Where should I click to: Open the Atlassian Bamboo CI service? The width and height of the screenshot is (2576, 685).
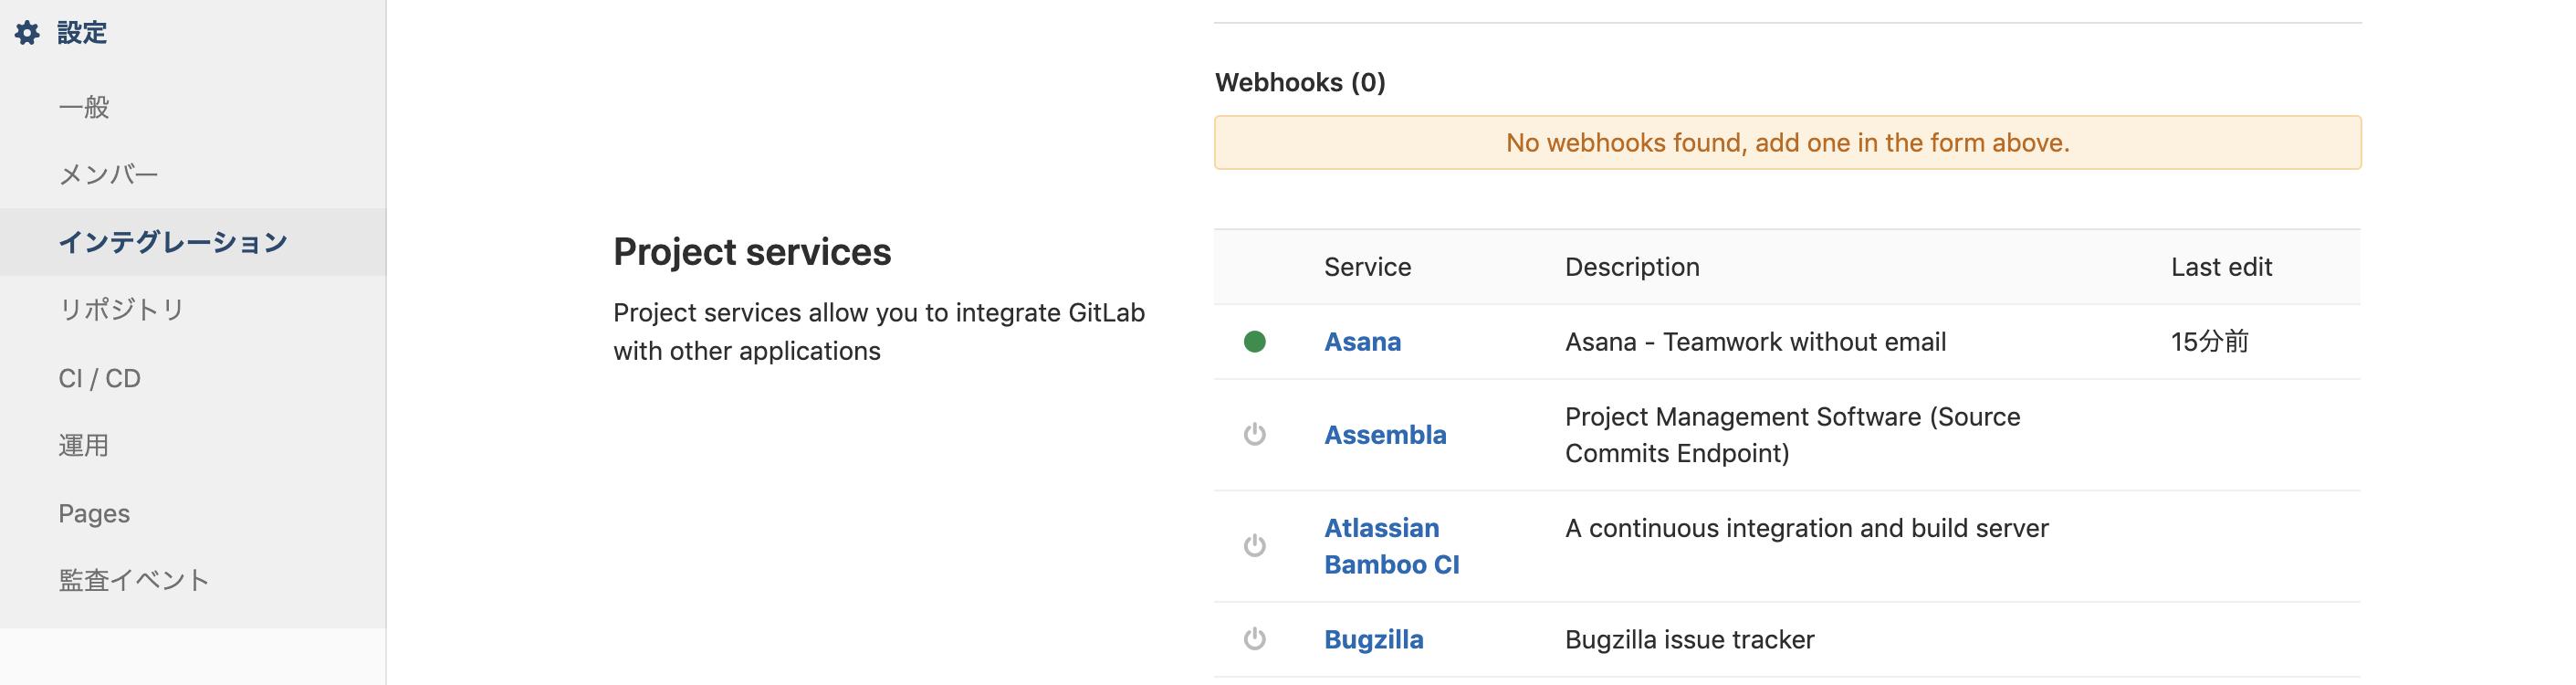(1391, 546)
